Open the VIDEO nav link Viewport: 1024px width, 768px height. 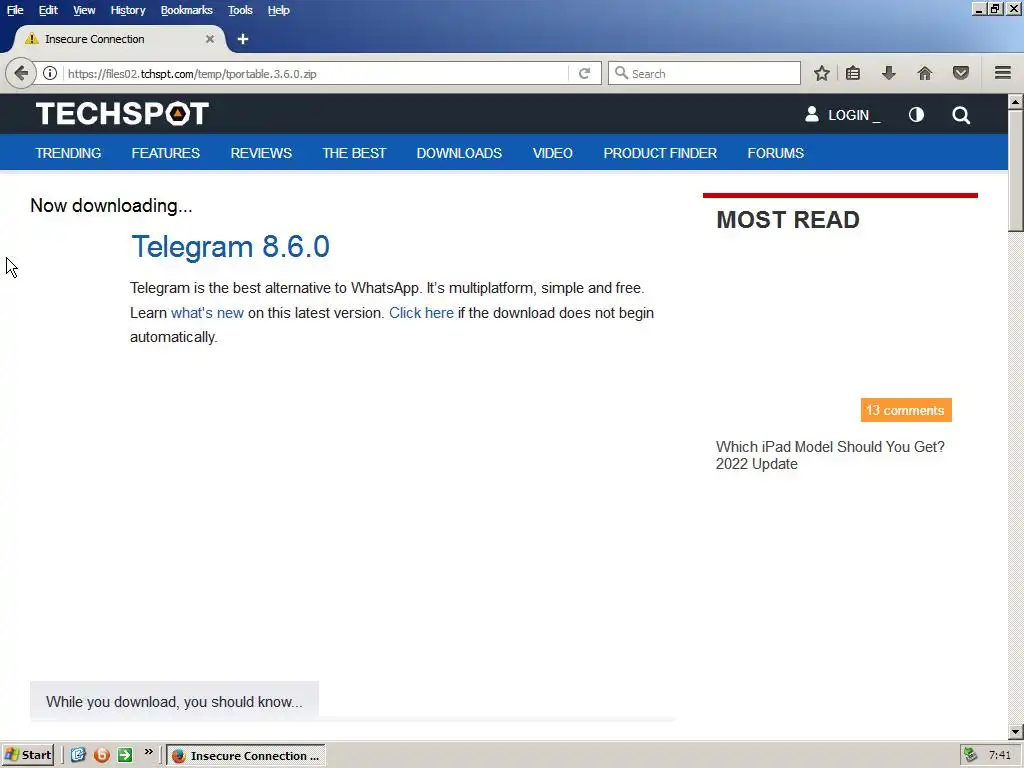click(x=552, y=153)
